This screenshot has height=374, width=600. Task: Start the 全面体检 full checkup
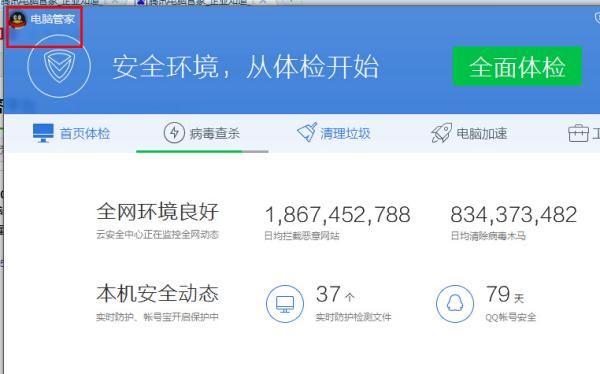517,67
